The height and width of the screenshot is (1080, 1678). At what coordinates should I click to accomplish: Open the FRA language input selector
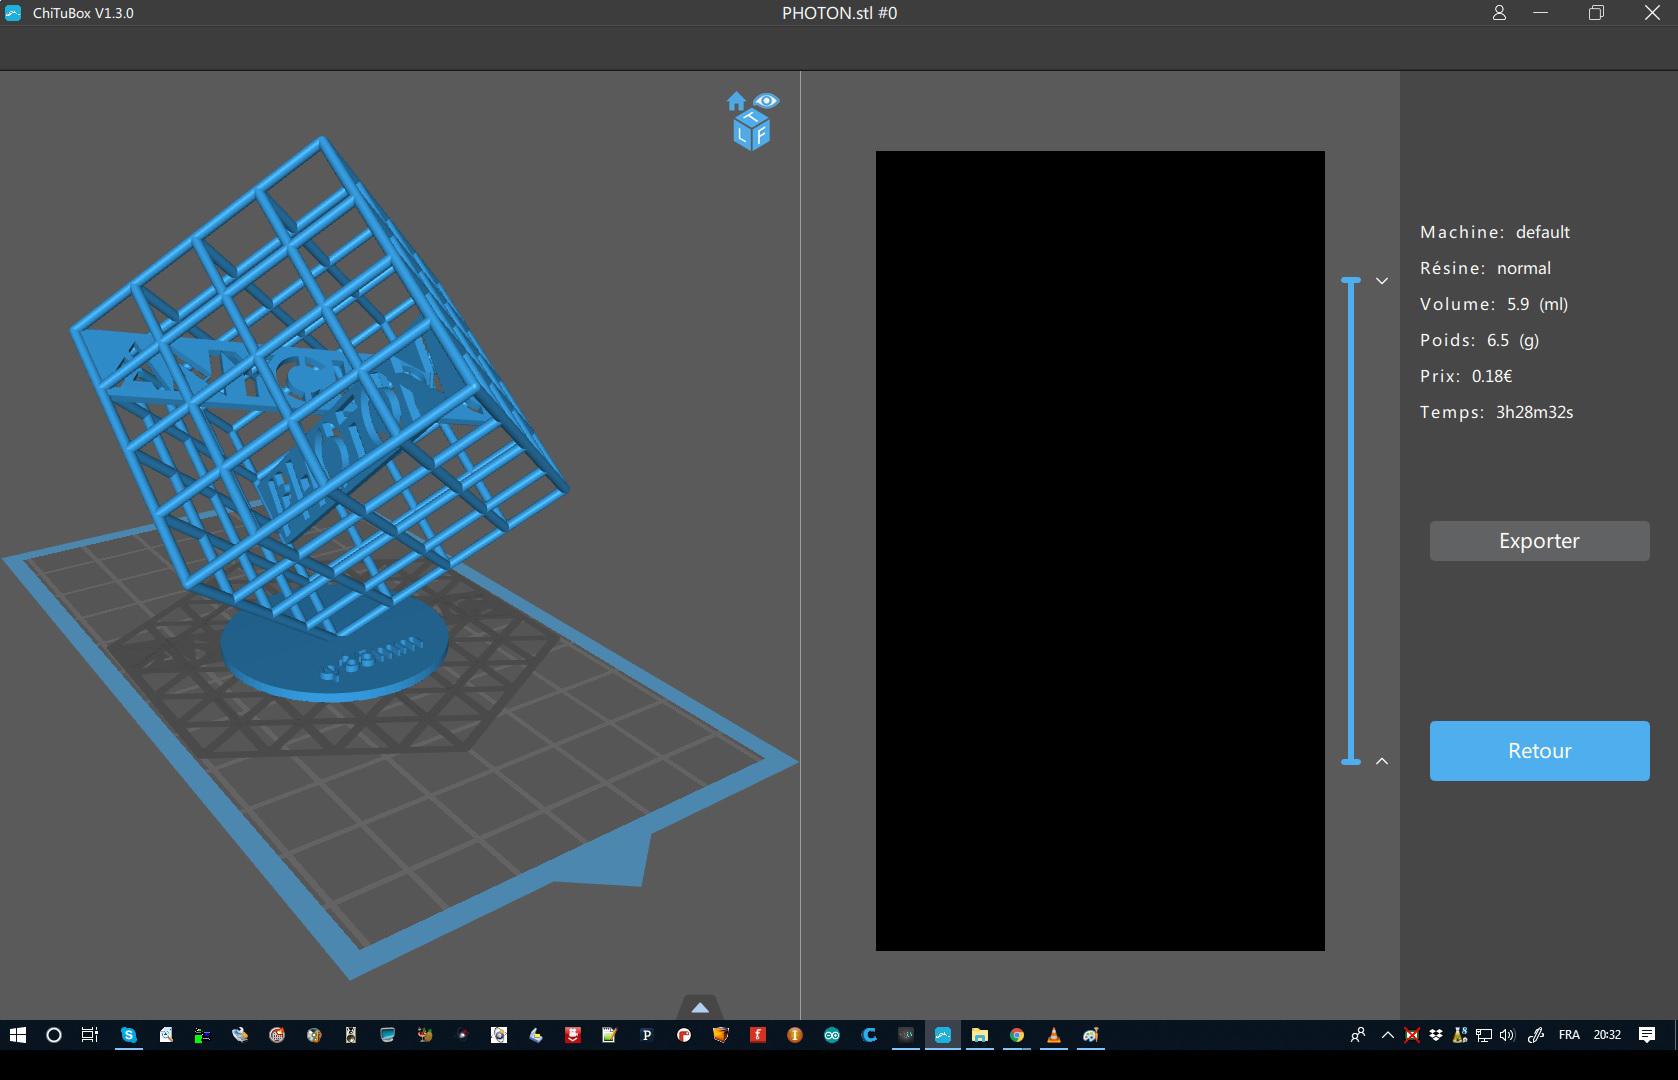(x=1569, y=1035)
